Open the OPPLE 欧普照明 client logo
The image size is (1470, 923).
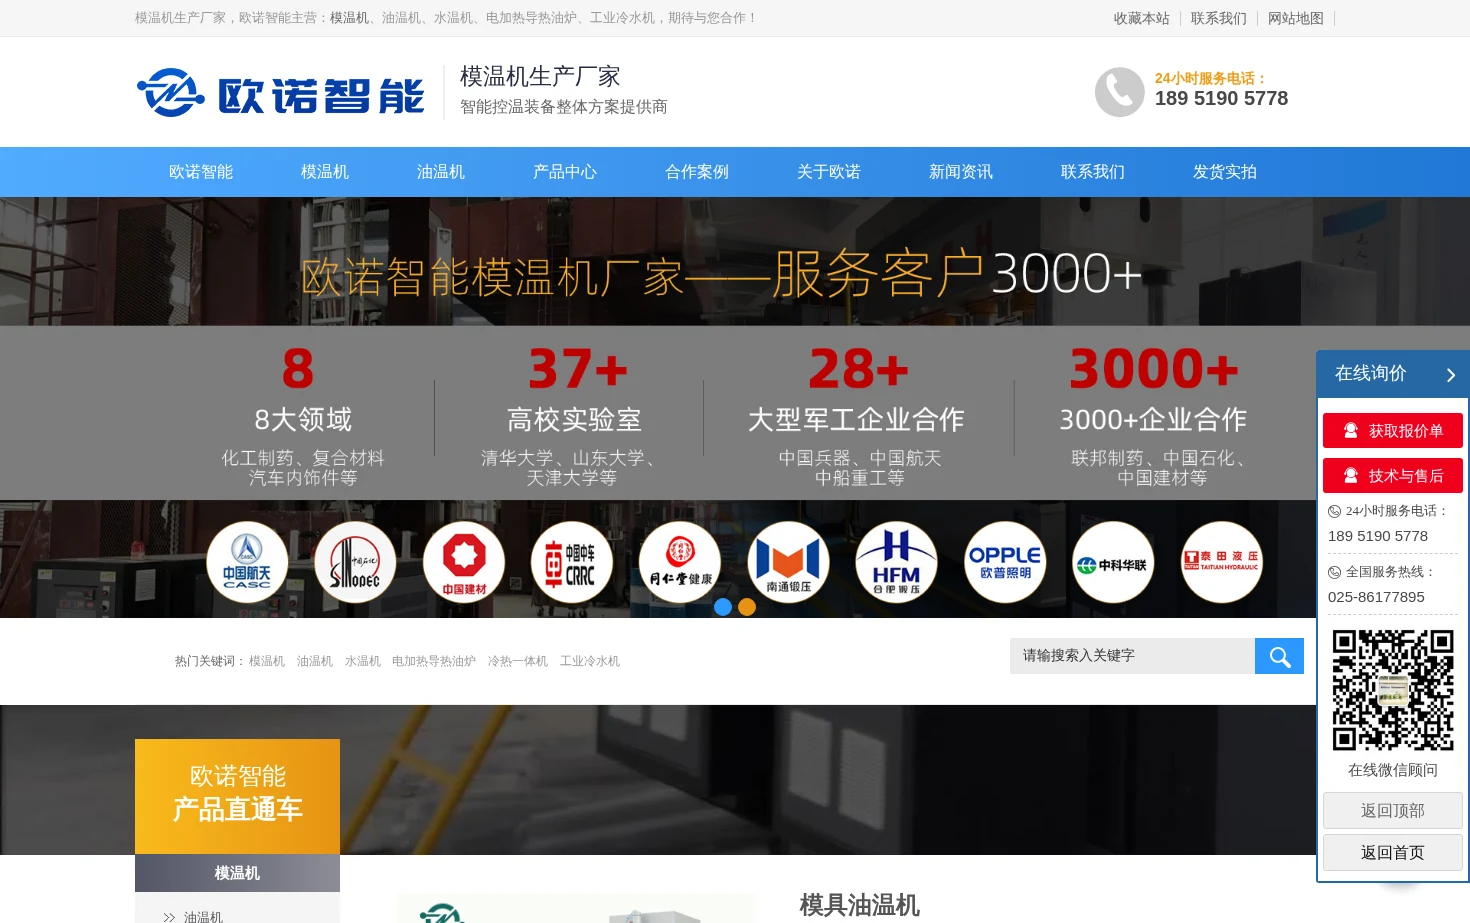point(1005,562)
